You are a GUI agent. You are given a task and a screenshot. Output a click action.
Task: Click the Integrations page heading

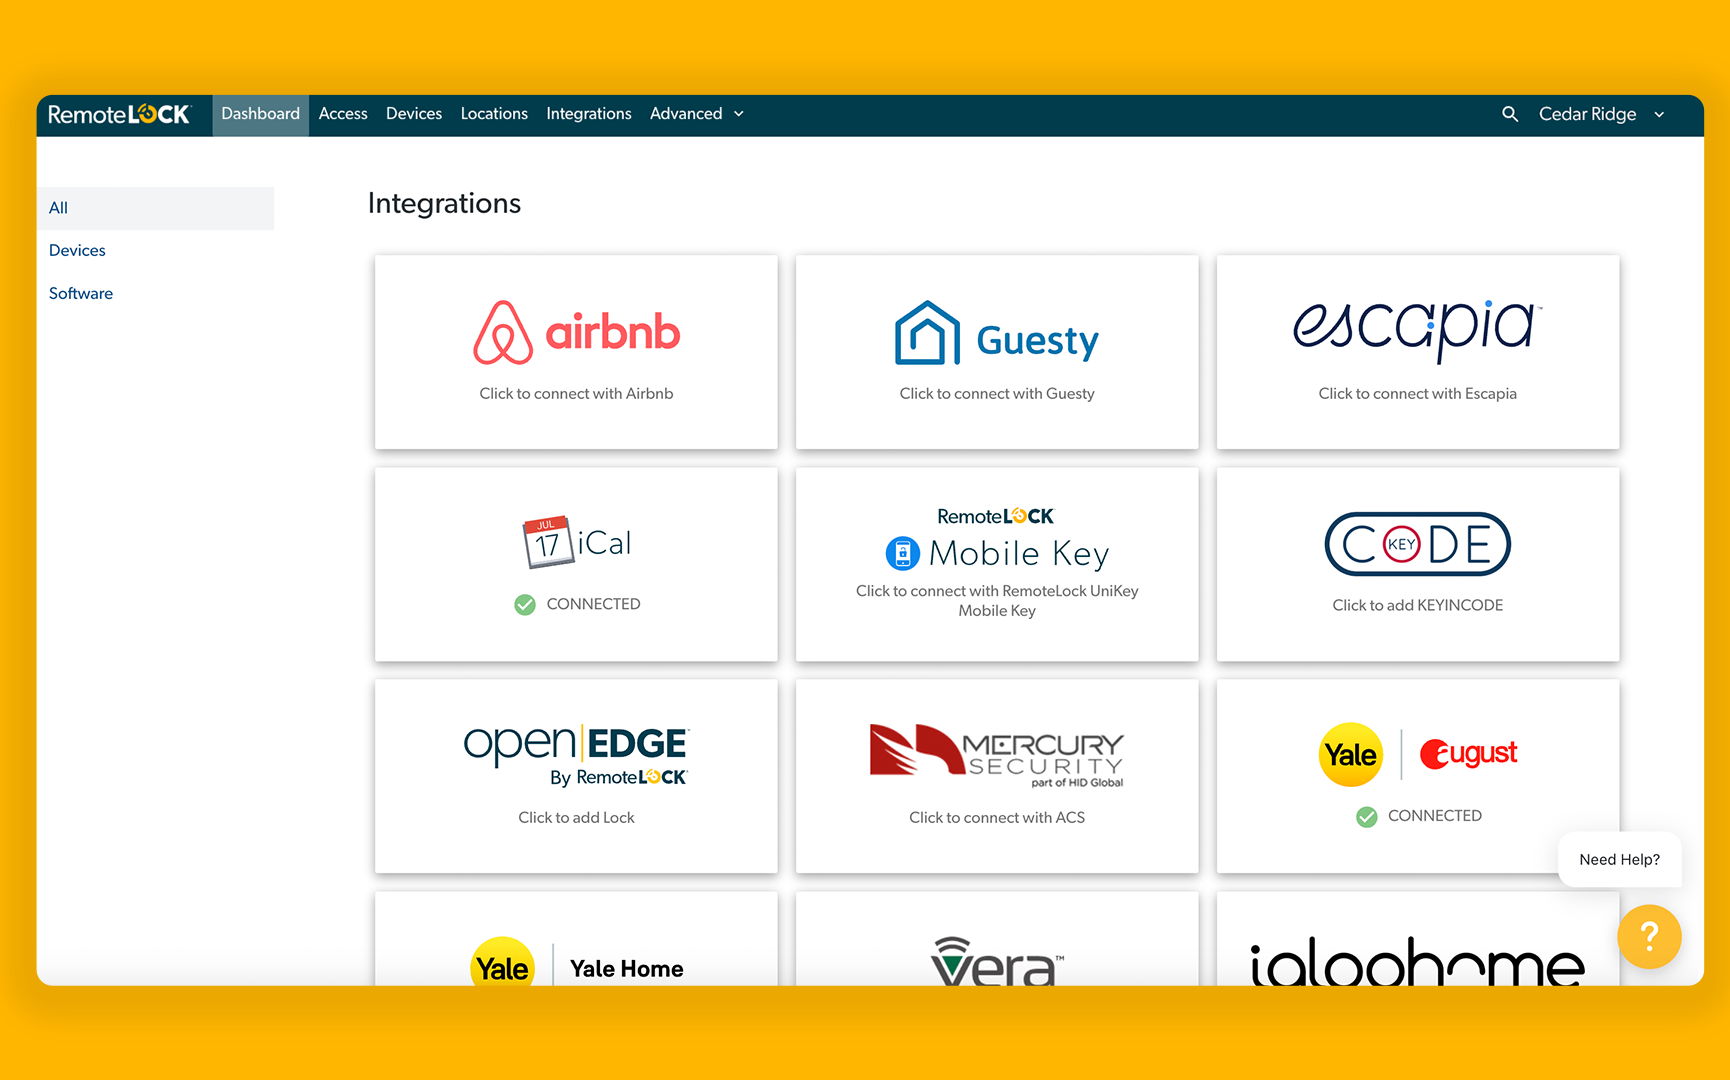(x=444, y=204)
